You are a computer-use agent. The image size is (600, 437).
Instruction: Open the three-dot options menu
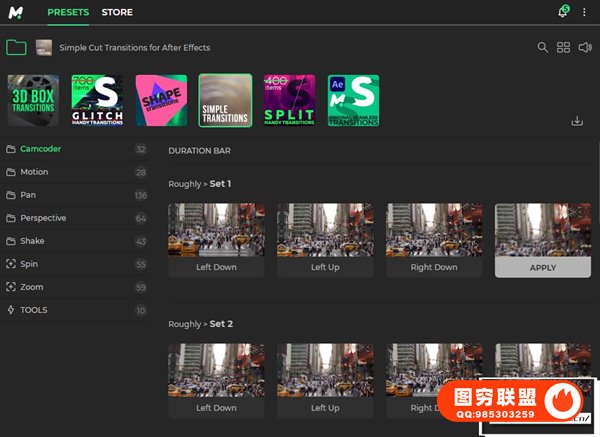[585, 12]
